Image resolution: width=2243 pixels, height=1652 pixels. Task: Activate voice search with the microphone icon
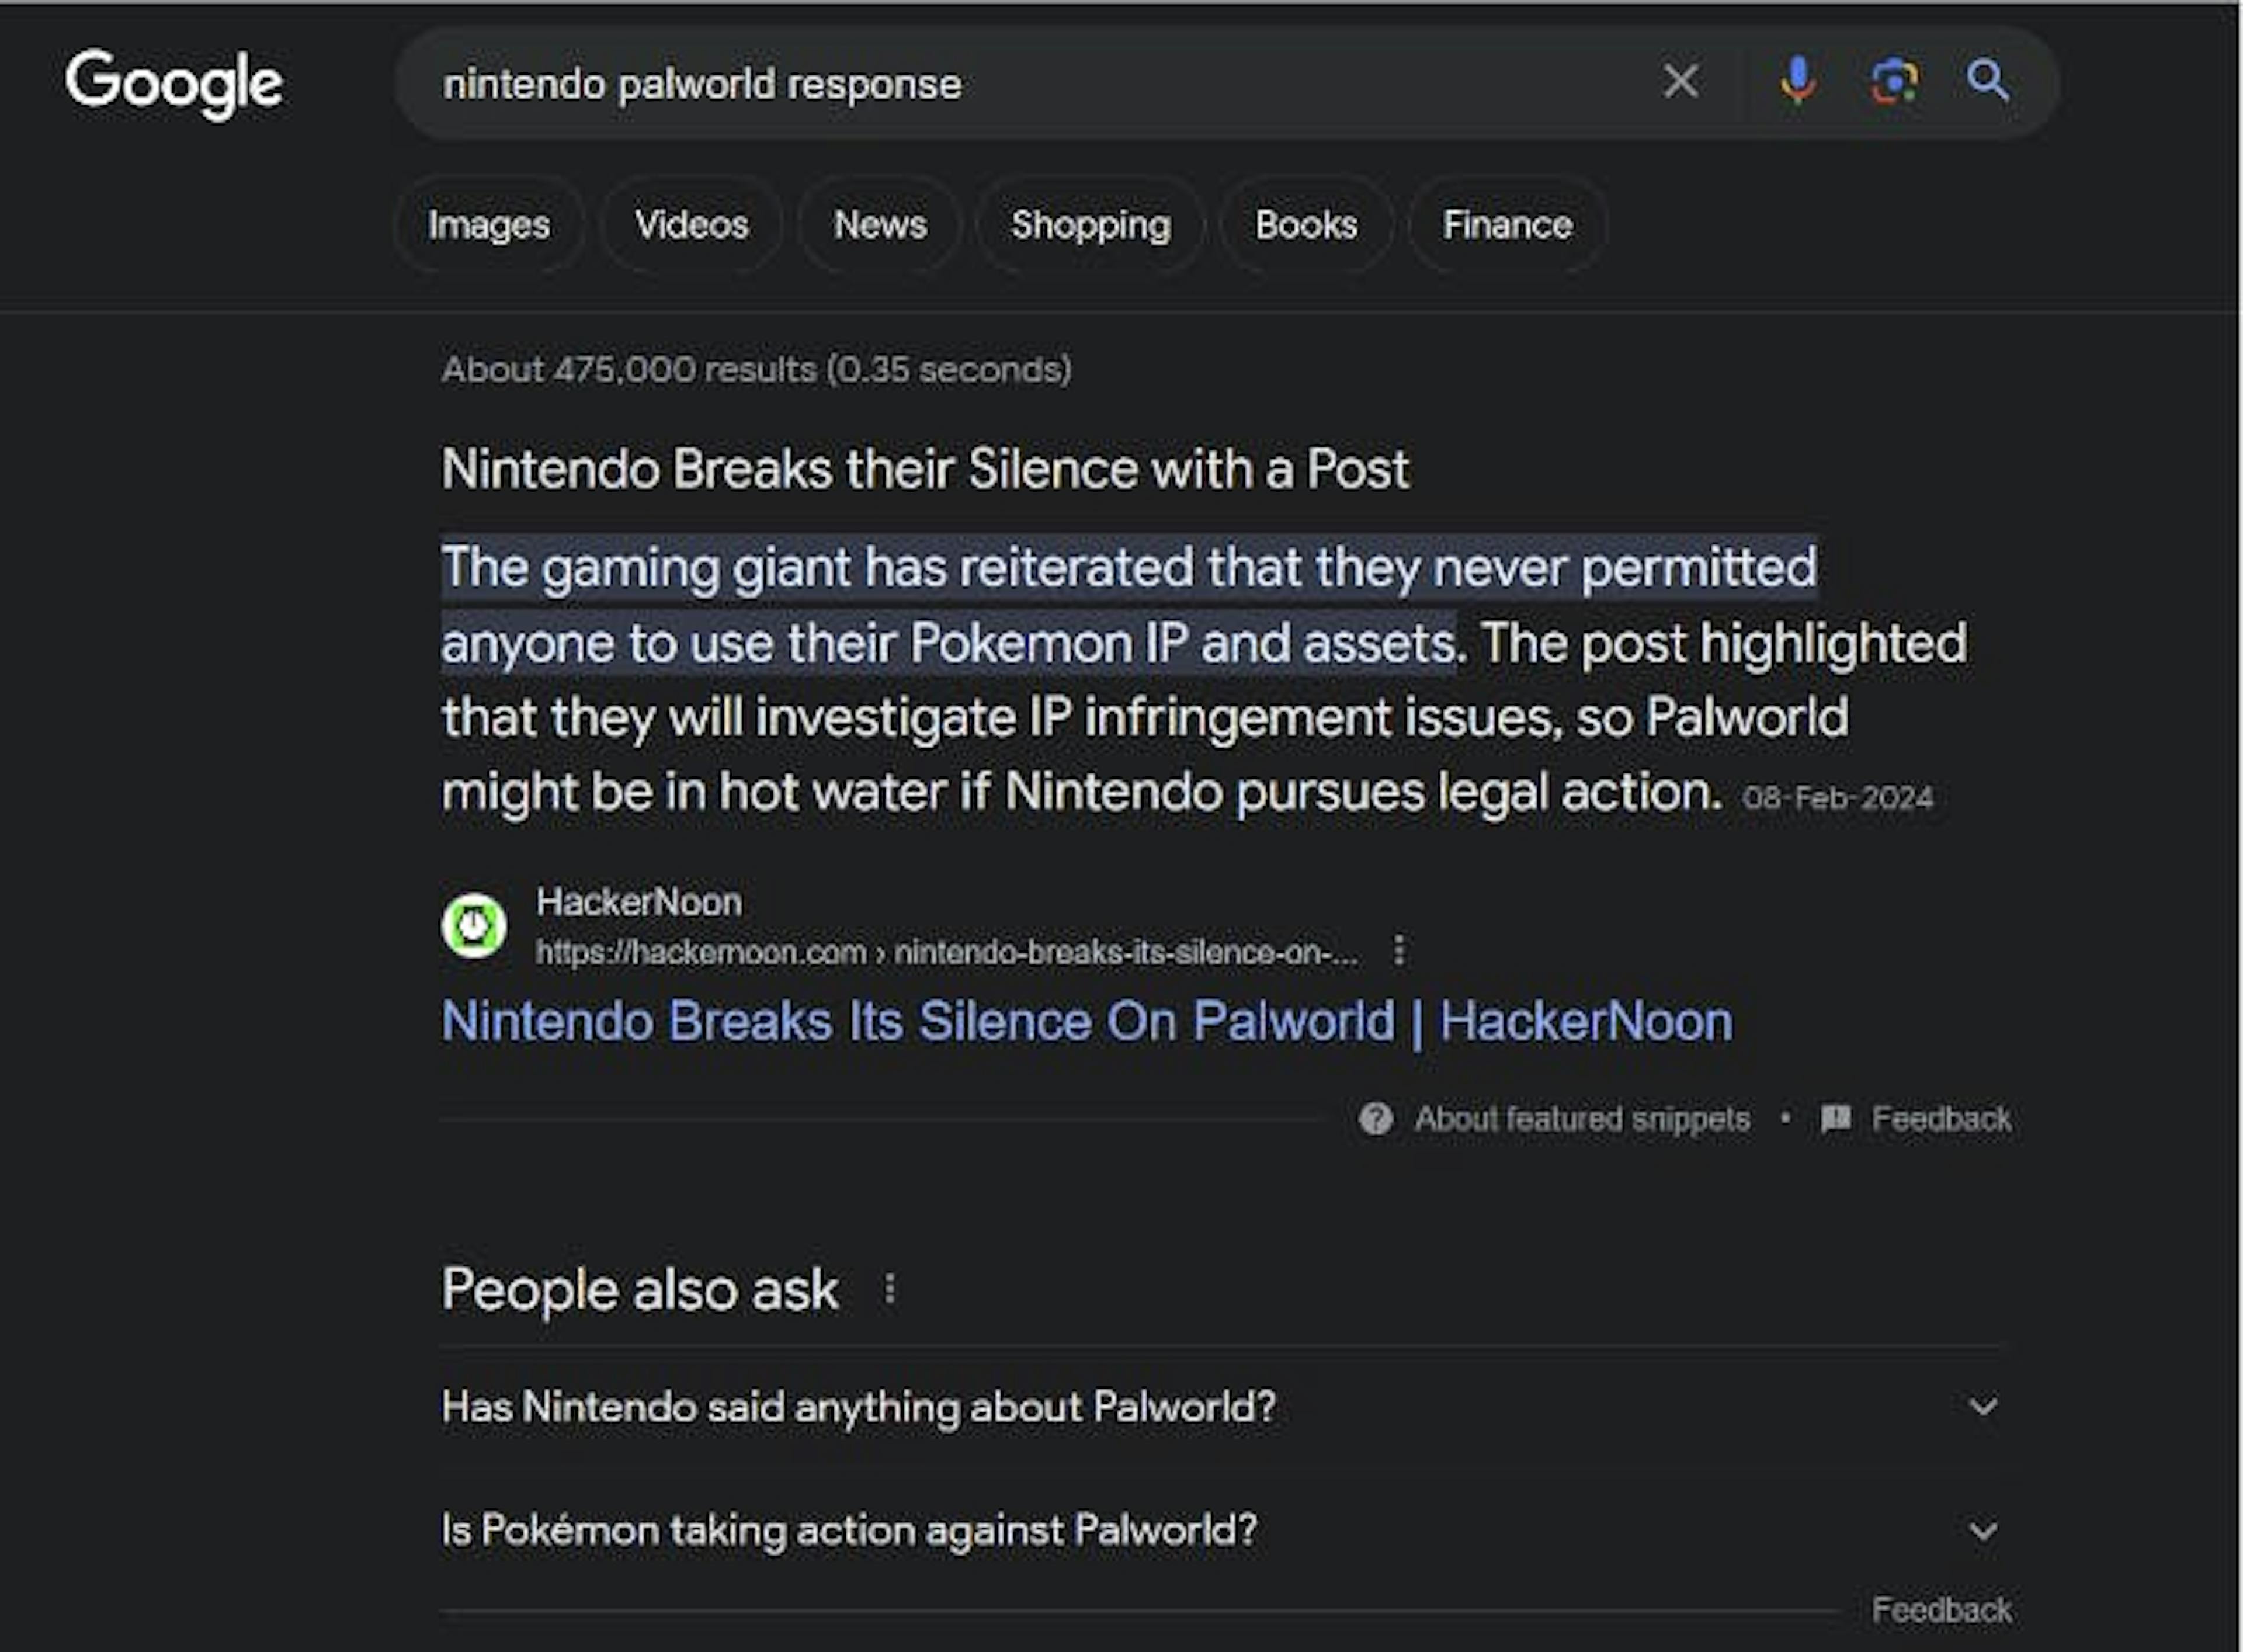click(x=1797, y=82)
